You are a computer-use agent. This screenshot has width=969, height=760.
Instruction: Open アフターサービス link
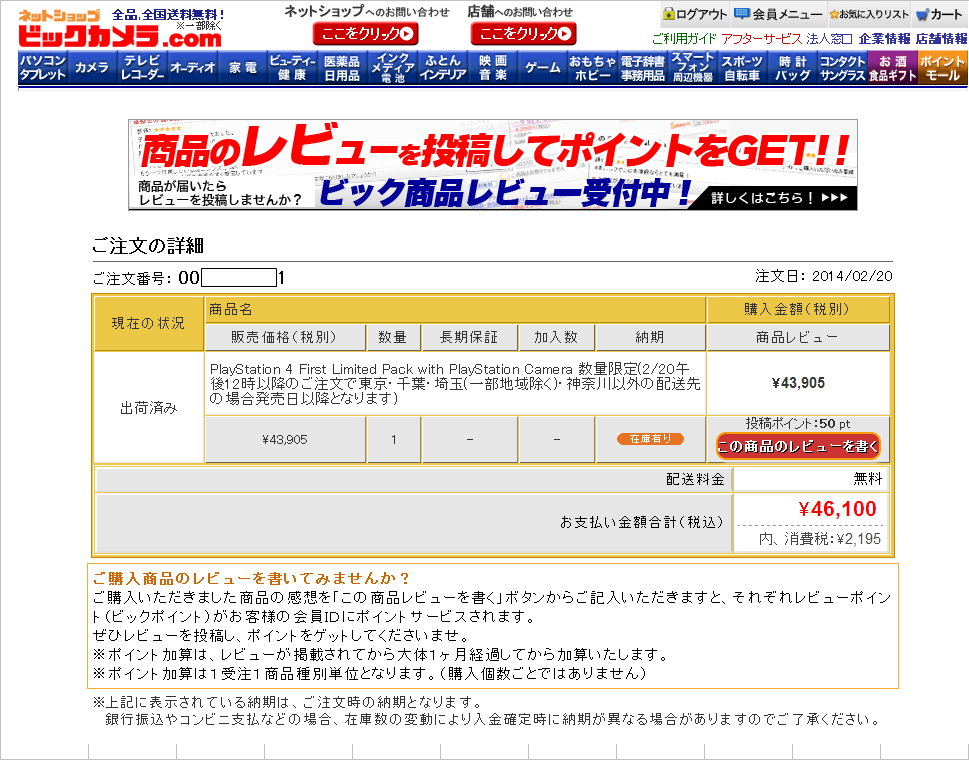761,39
